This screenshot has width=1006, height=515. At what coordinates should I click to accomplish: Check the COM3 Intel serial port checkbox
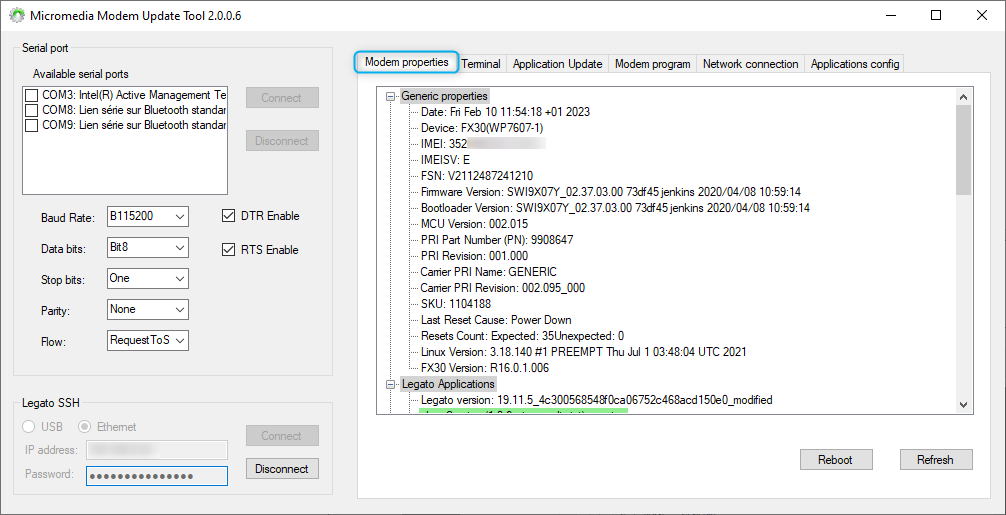coord(32,96)
